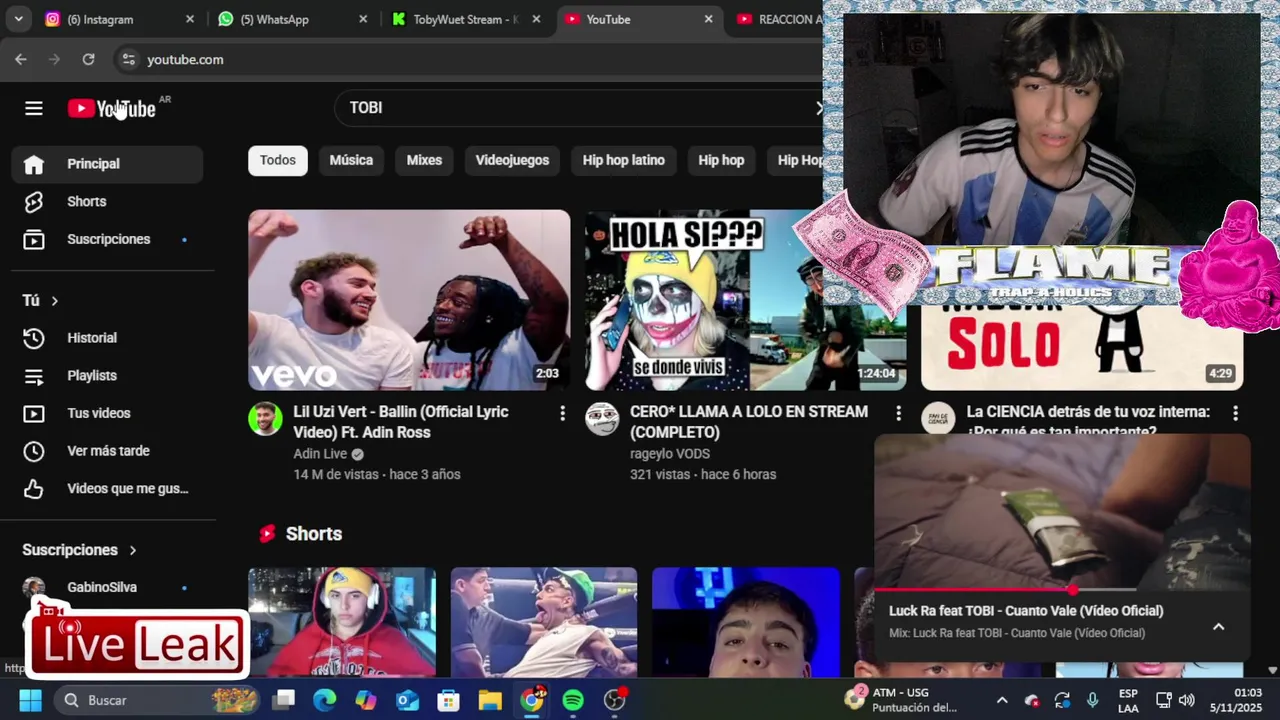Select the Hip hop latino chip
The width and height of the screenshot is (1280, 720).
click(623, 160)
